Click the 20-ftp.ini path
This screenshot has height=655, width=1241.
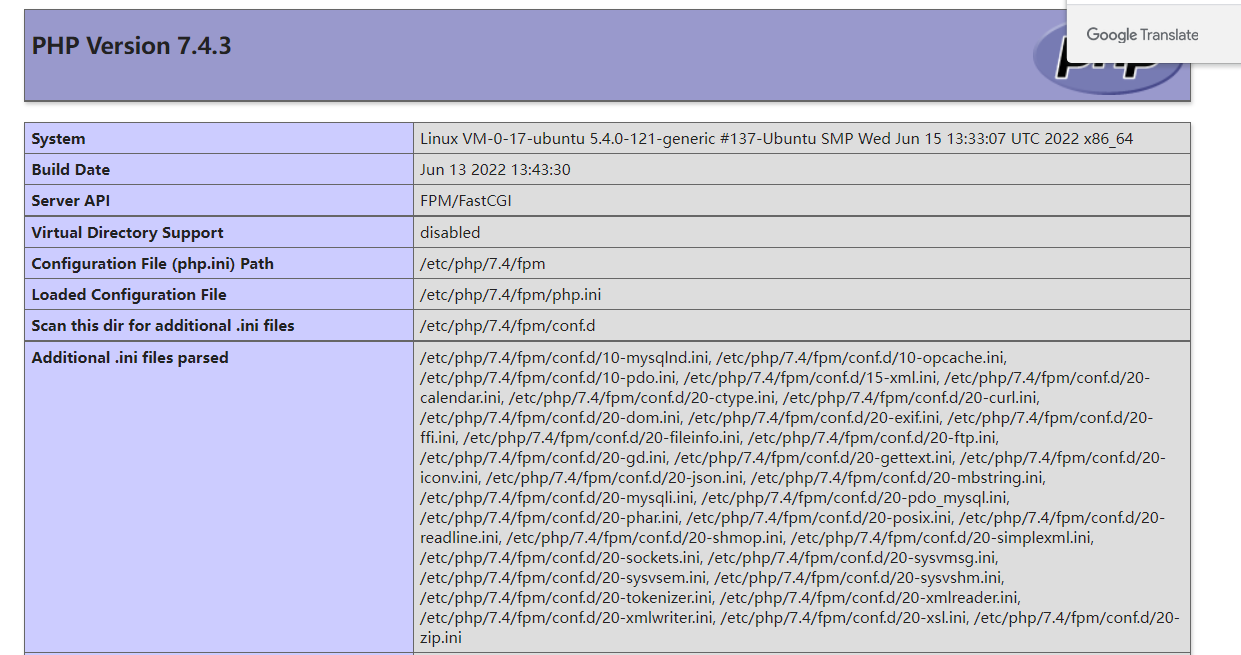872,438
